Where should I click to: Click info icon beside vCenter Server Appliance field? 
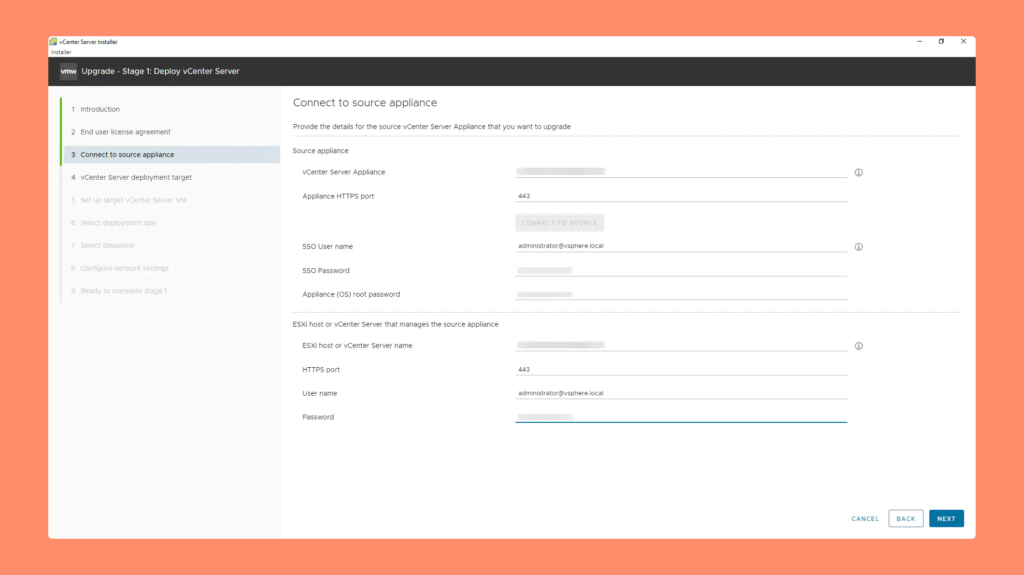point(858,172)
